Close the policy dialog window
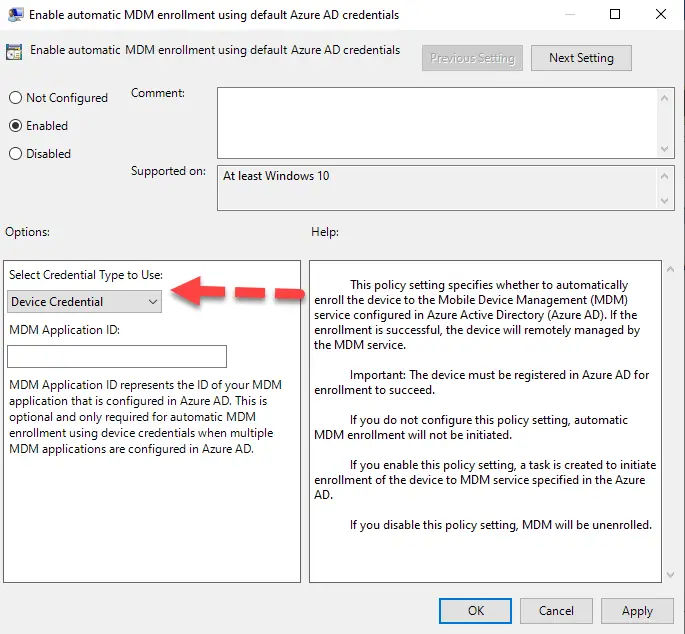 [x=661, y=14]
